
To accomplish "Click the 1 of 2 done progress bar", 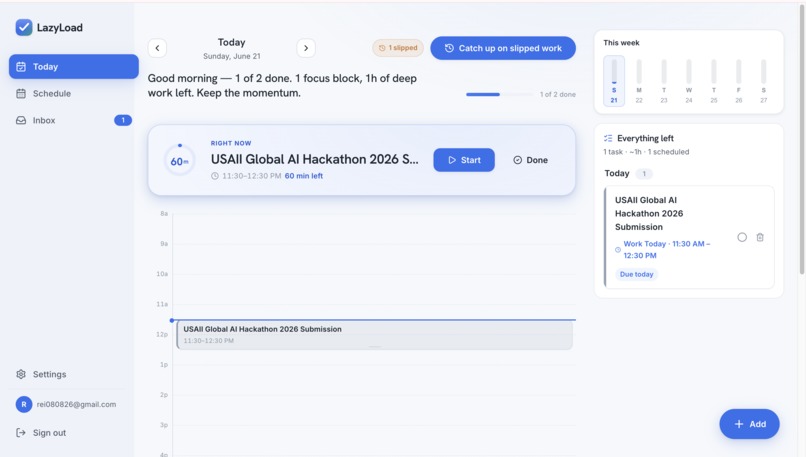I will (x=499, y=95).
